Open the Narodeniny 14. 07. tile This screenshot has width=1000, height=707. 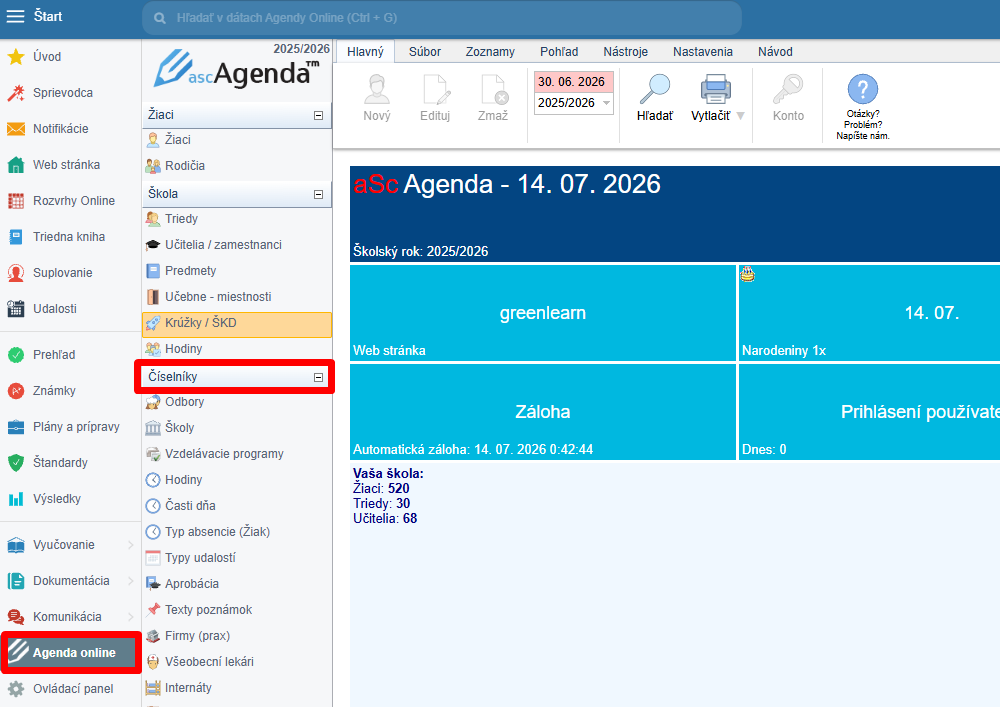869,313
